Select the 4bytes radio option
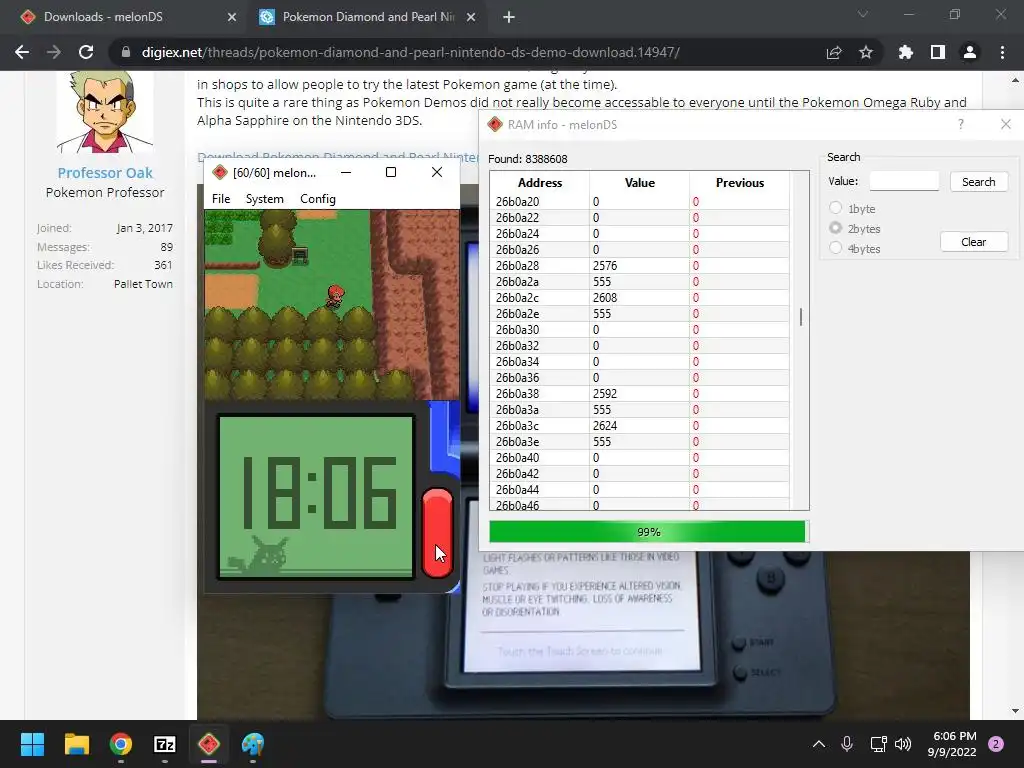1024x768 pixels. 835,248
